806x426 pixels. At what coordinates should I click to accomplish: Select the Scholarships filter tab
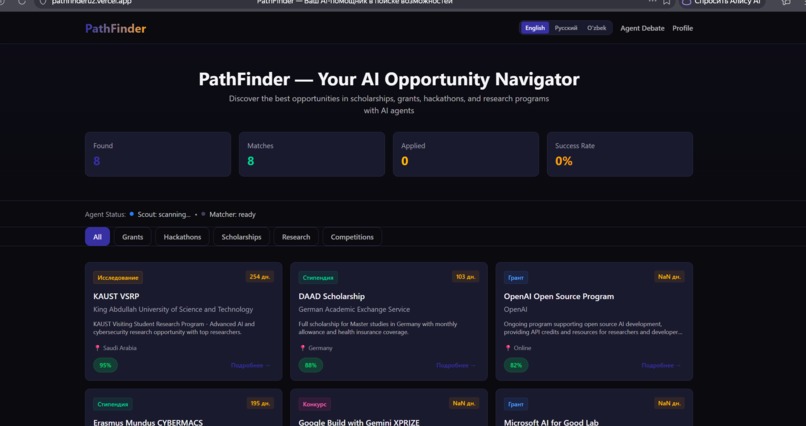(241, 237)
